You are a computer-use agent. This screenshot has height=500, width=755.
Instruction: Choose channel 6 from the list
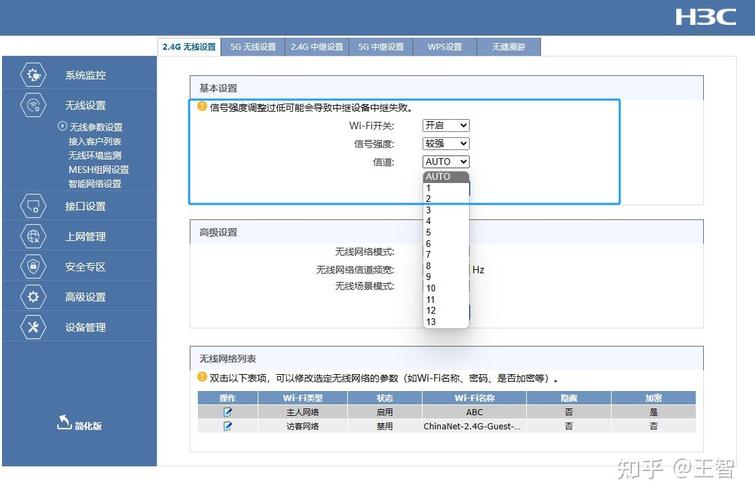click(446, 244)
